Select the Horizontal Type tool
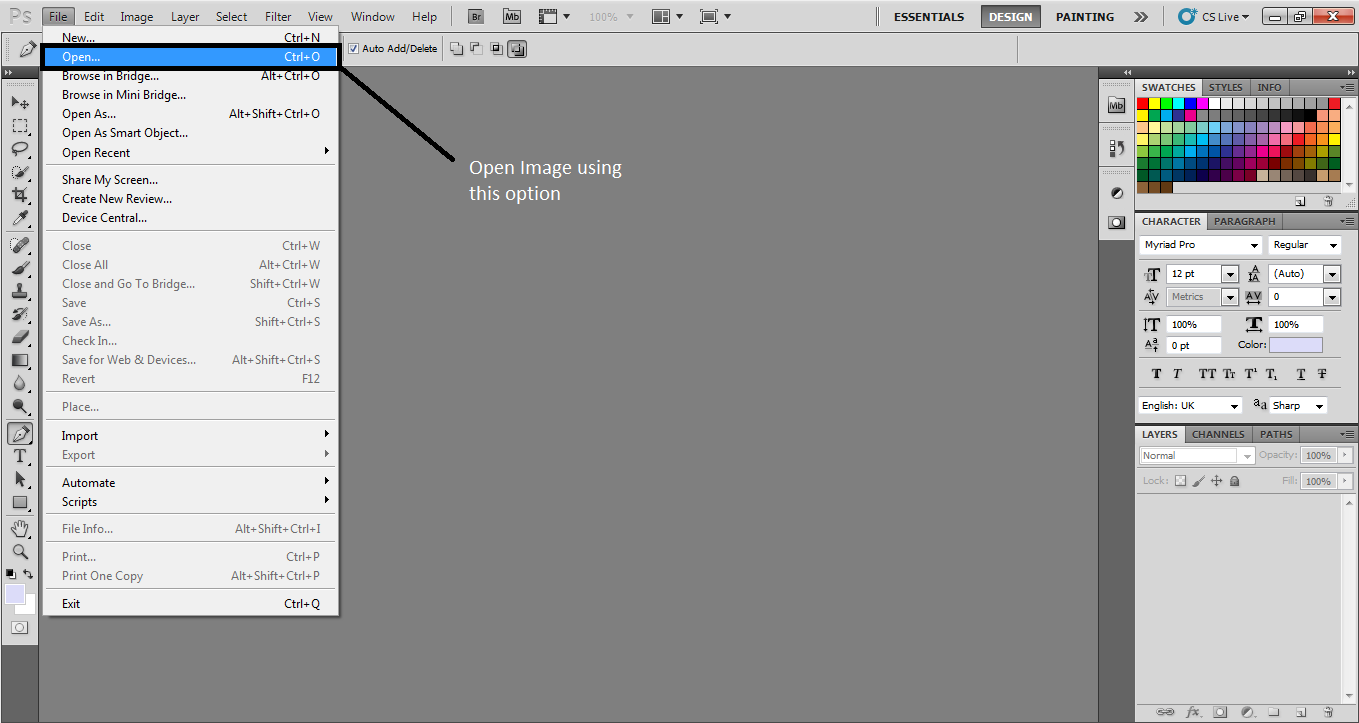The height and width of the screenshot is (723, 1359). click(x=20, y=456)
